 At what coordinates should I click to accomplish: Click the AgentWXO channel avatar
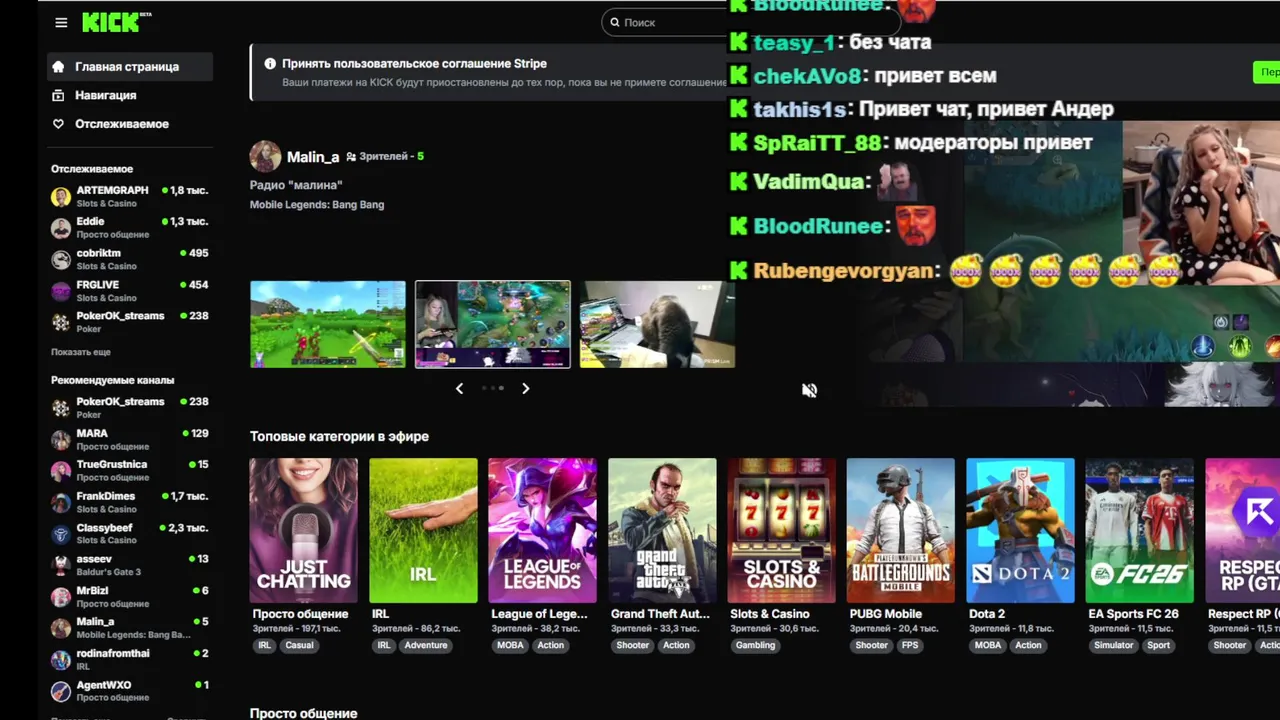[x=61, y=691]
